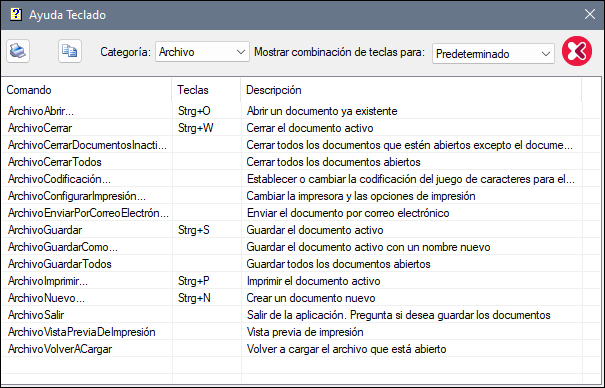
Task: Select the ArchivoNuevo... command
Action: (46, 298)
